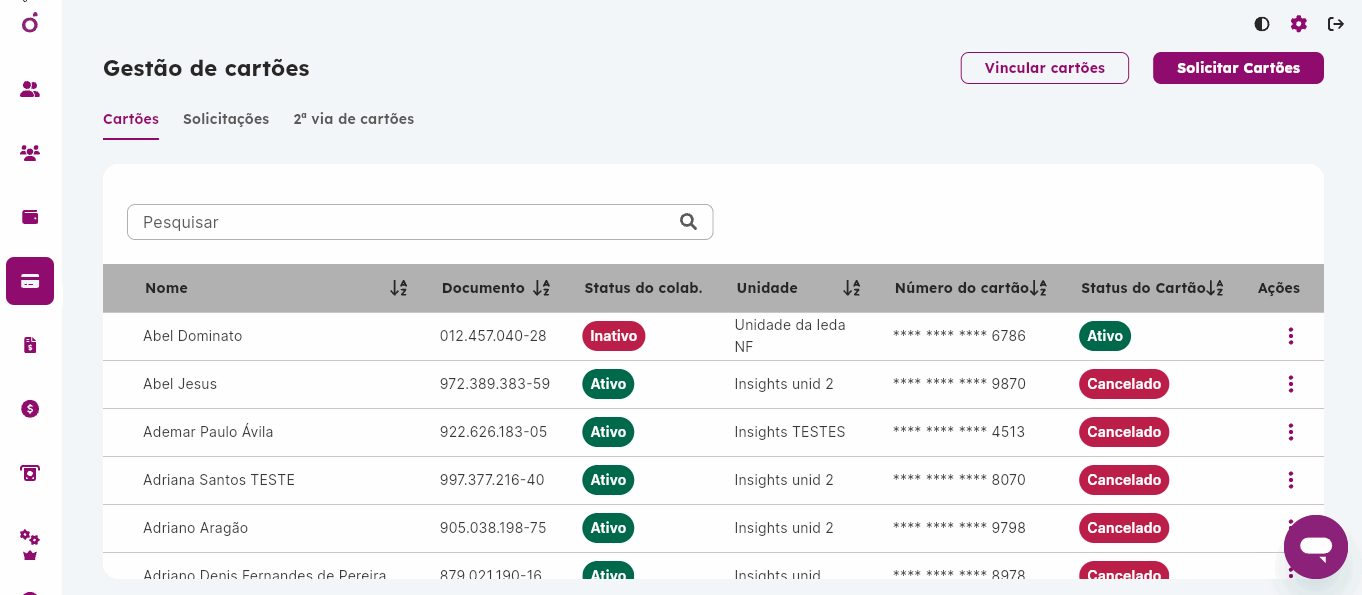Click the search magnifier icon
The height and width of the screenshot is (595, 1362).
tap(688, 222)
